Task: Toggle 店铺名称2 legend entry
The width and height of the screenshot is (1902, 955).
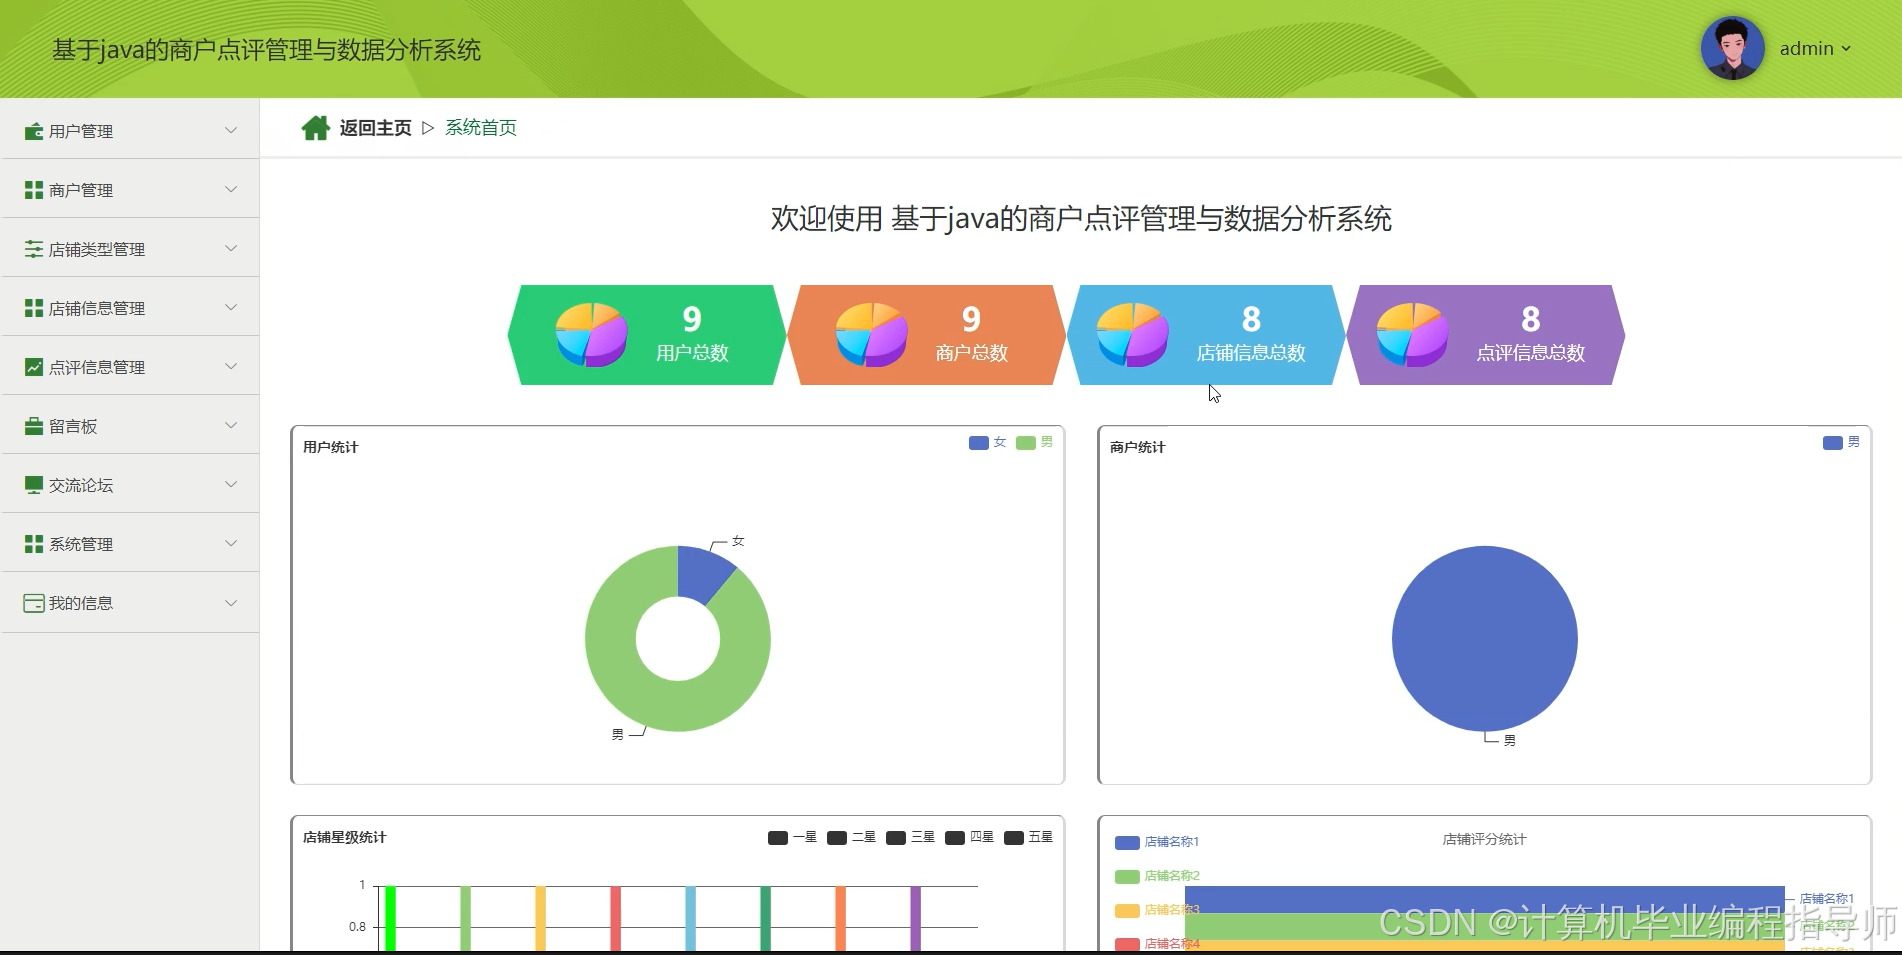Action: [1157, 876]
